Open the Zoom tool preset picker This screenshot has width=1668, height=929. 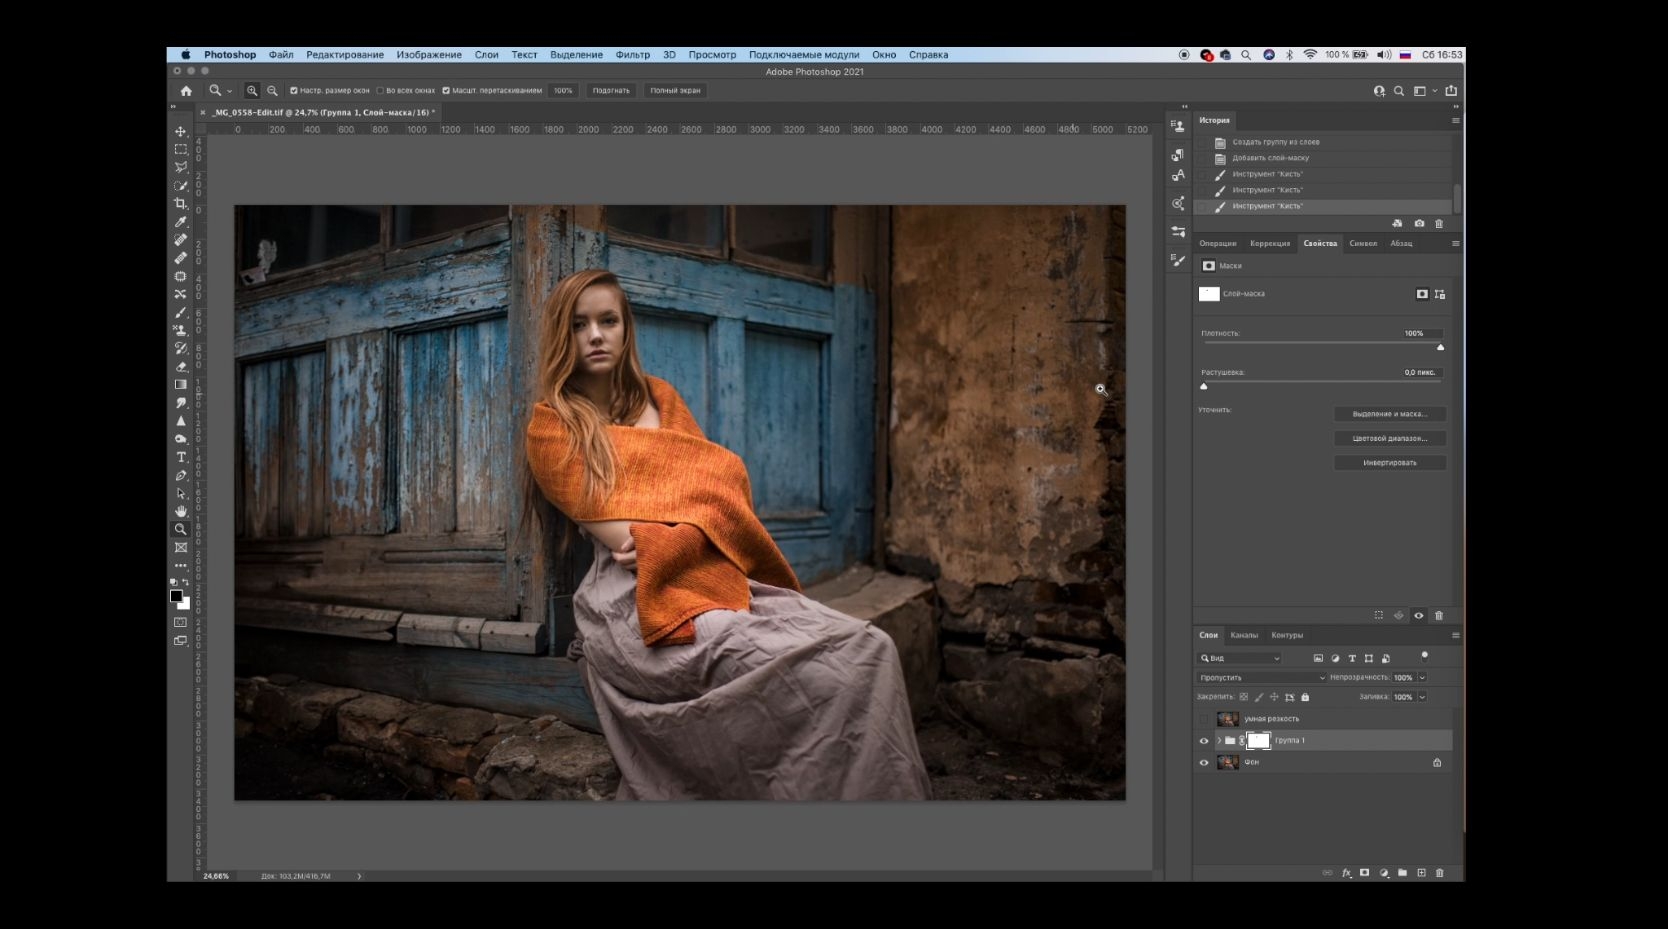point(219,90)
